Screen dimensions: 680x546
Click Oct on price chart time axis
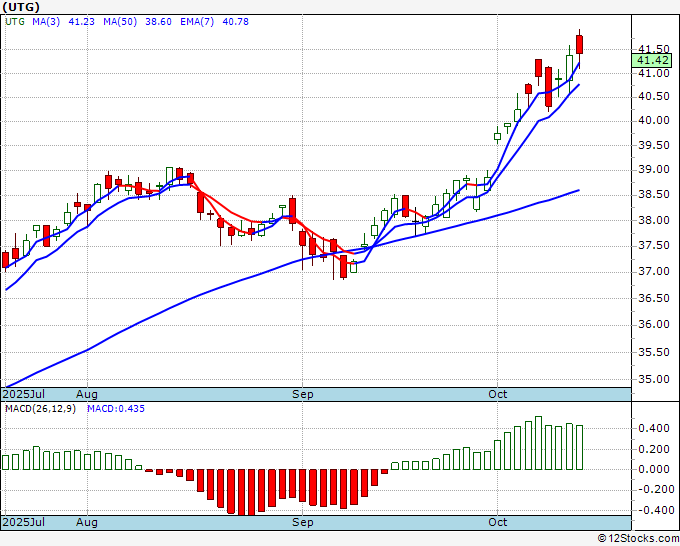(x=497, y=394)
